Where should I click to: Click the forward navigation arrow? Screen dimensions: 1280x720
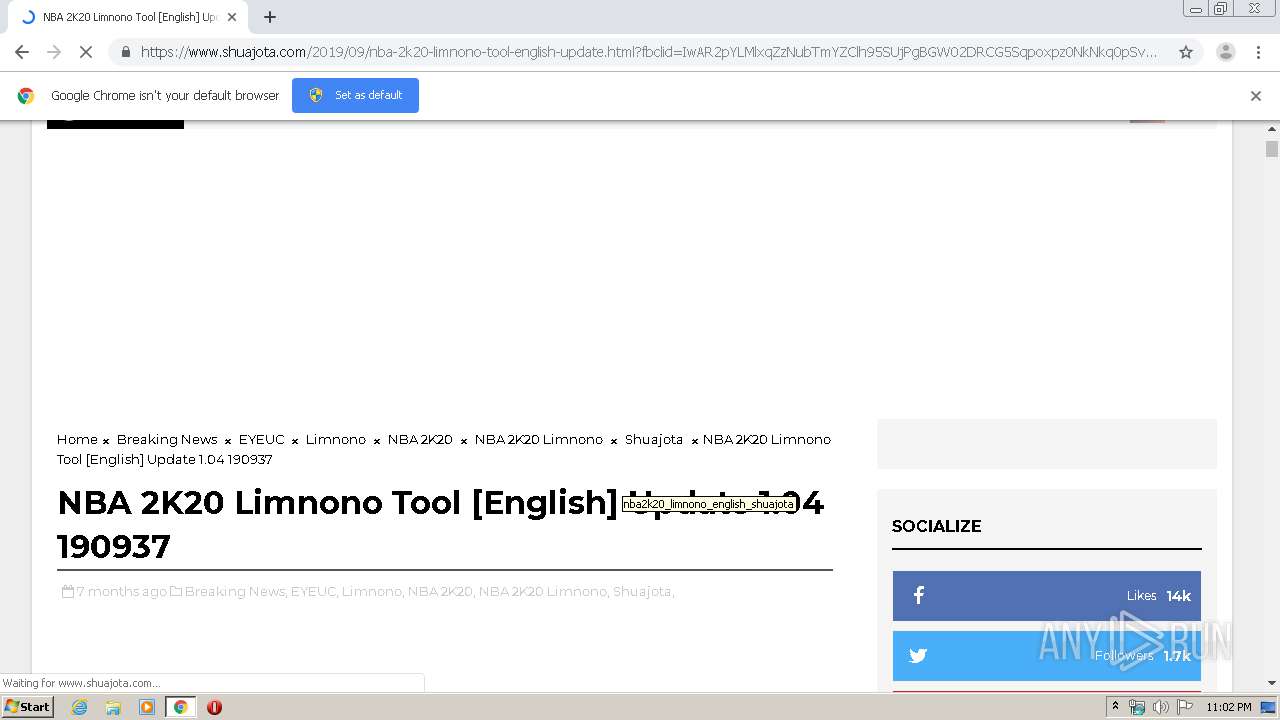tap(54, 52)
